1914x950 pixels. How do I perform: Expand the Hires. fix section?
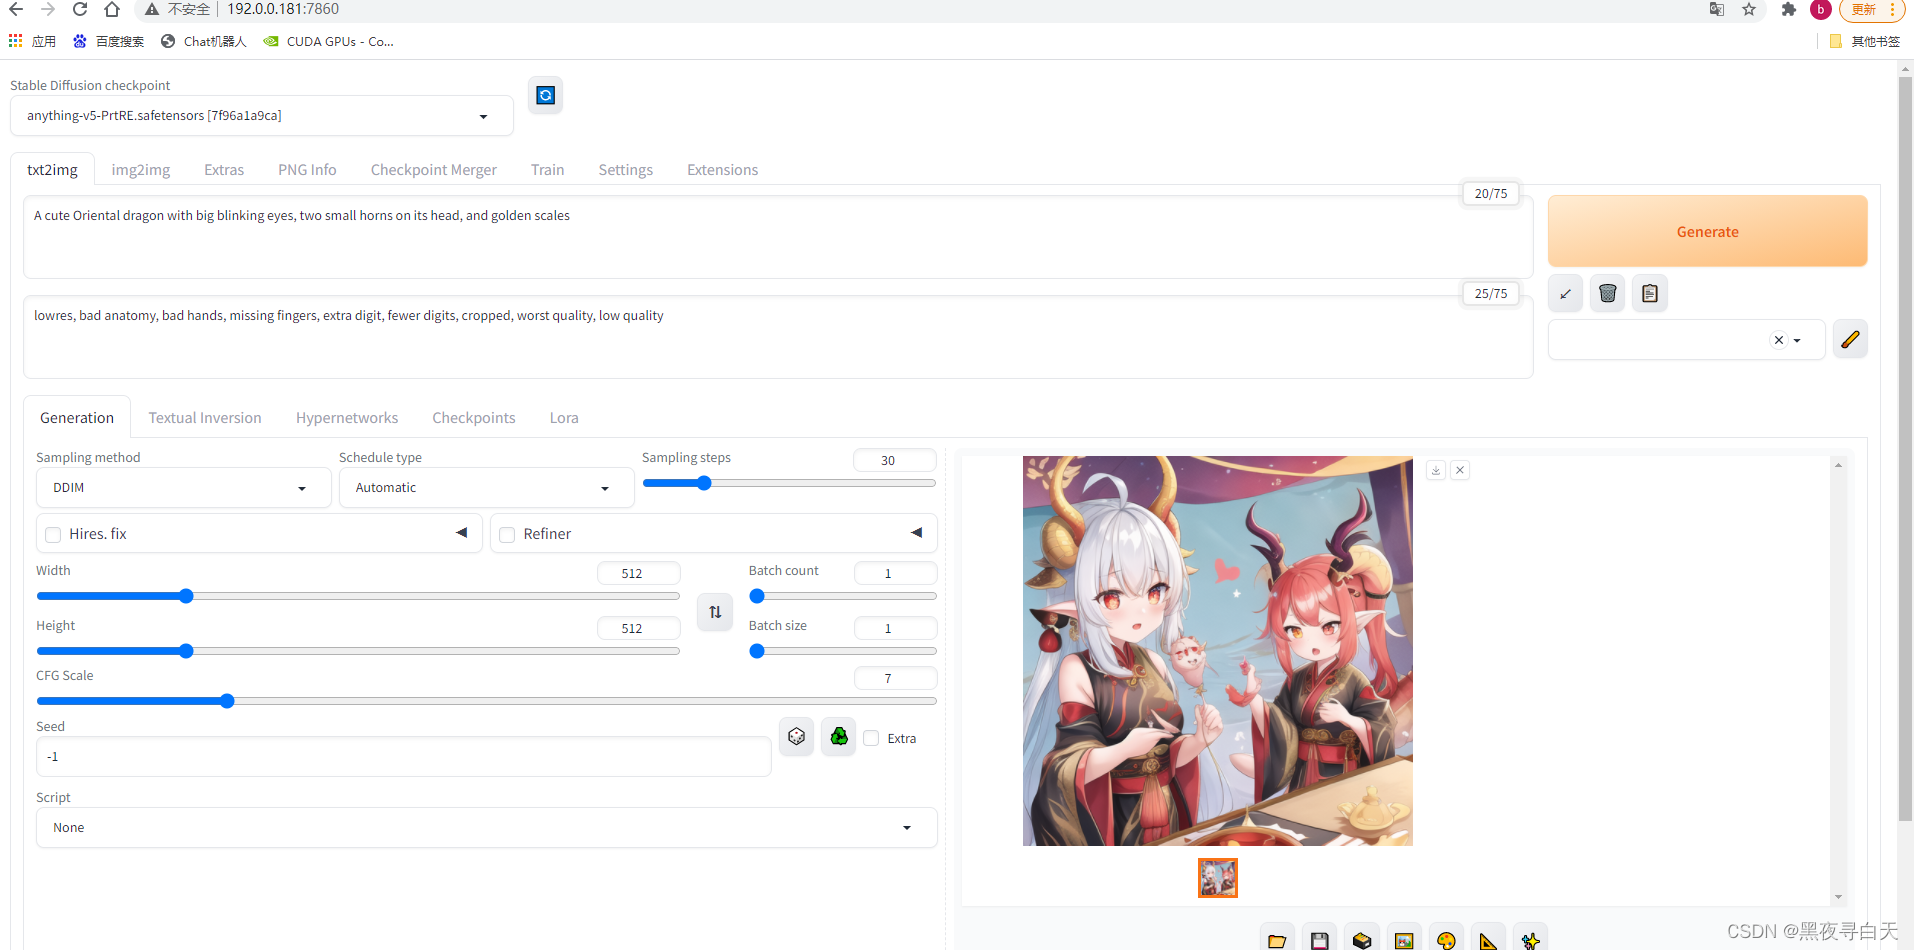(461, 533)
